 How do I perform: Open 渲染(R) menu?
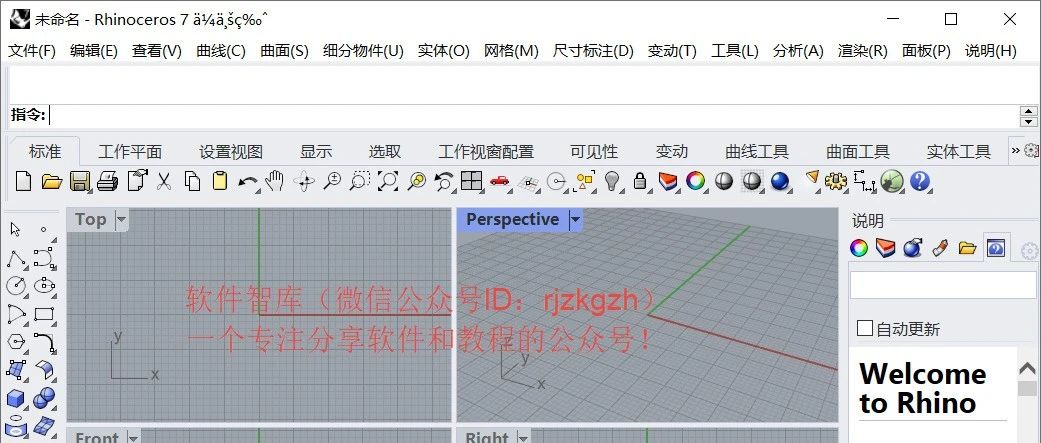tap(862, 51)
